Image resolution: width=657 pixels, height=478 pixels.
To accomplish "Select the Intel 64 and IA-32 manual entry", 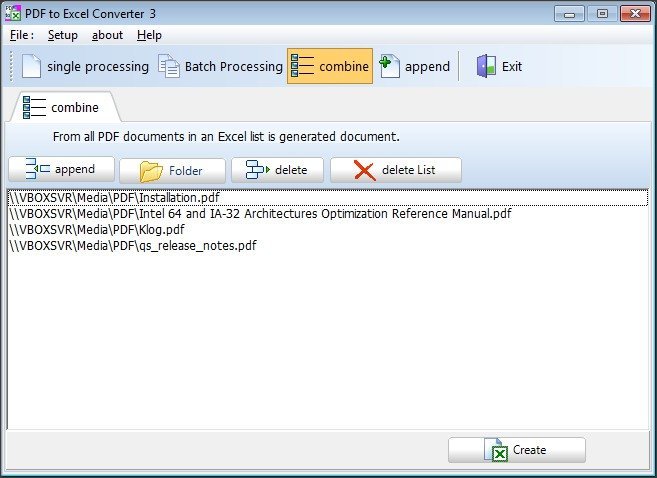I will [x=328, y=214].
